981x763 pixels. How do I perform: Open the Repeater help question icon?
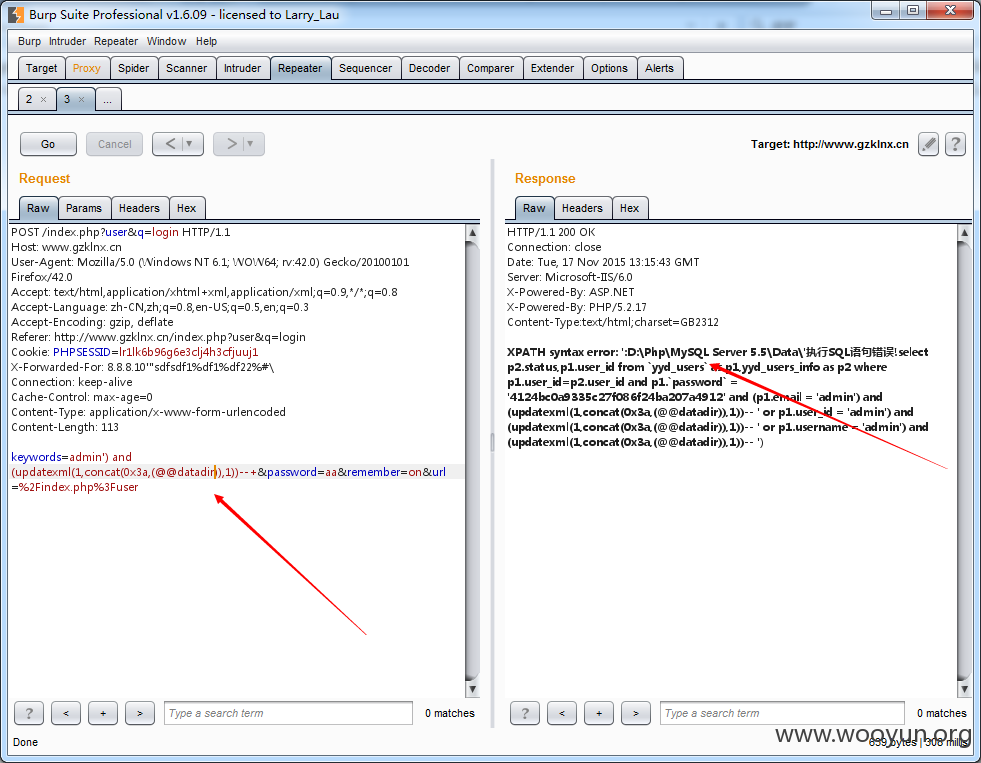[955, 144]
